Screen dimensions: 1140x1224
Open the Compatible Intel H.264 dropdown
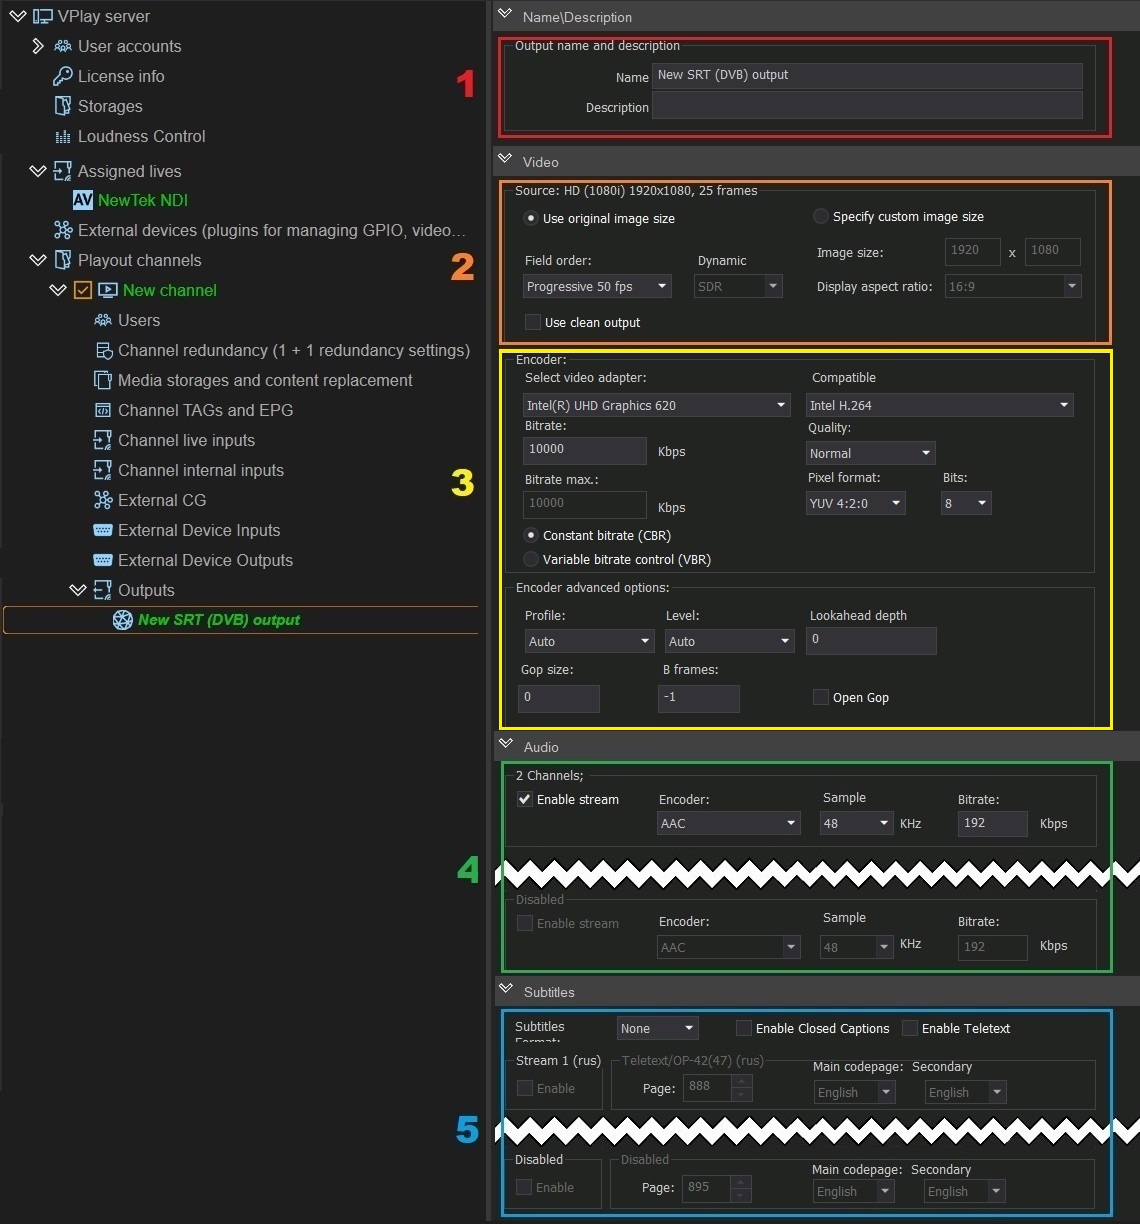940,405
